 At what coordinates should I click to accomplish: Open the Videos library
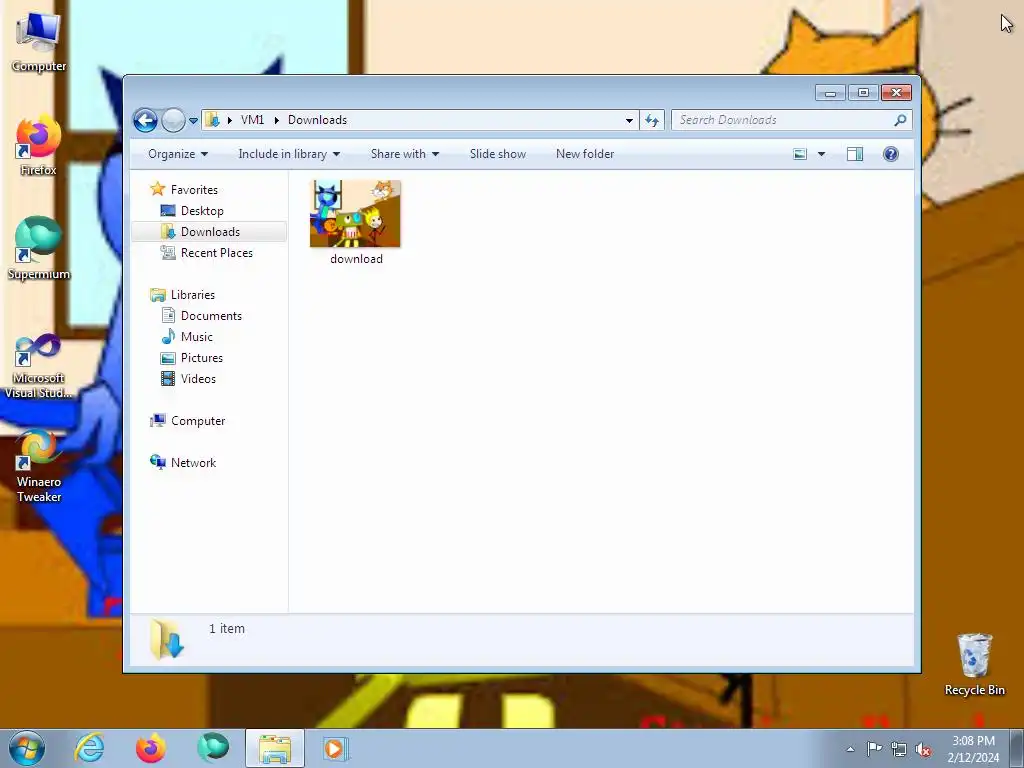(x=198, y=379)
